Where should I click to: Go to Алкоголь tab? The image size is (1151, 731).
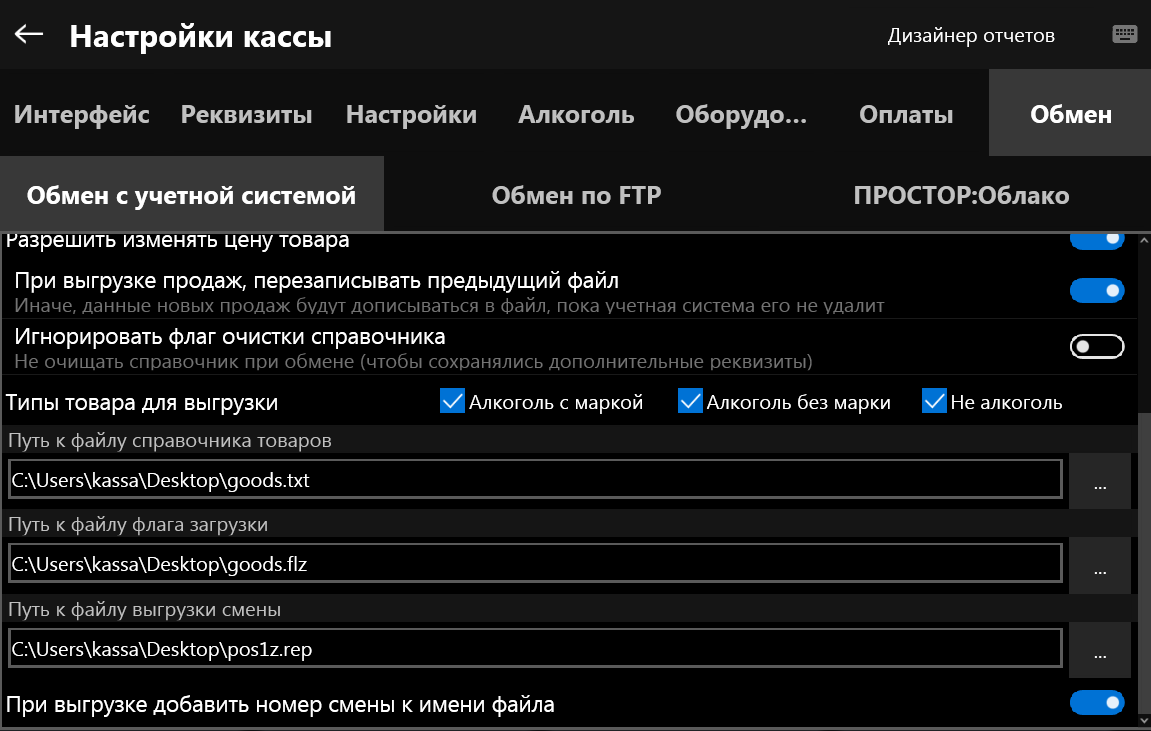click(x=576, y=114)
